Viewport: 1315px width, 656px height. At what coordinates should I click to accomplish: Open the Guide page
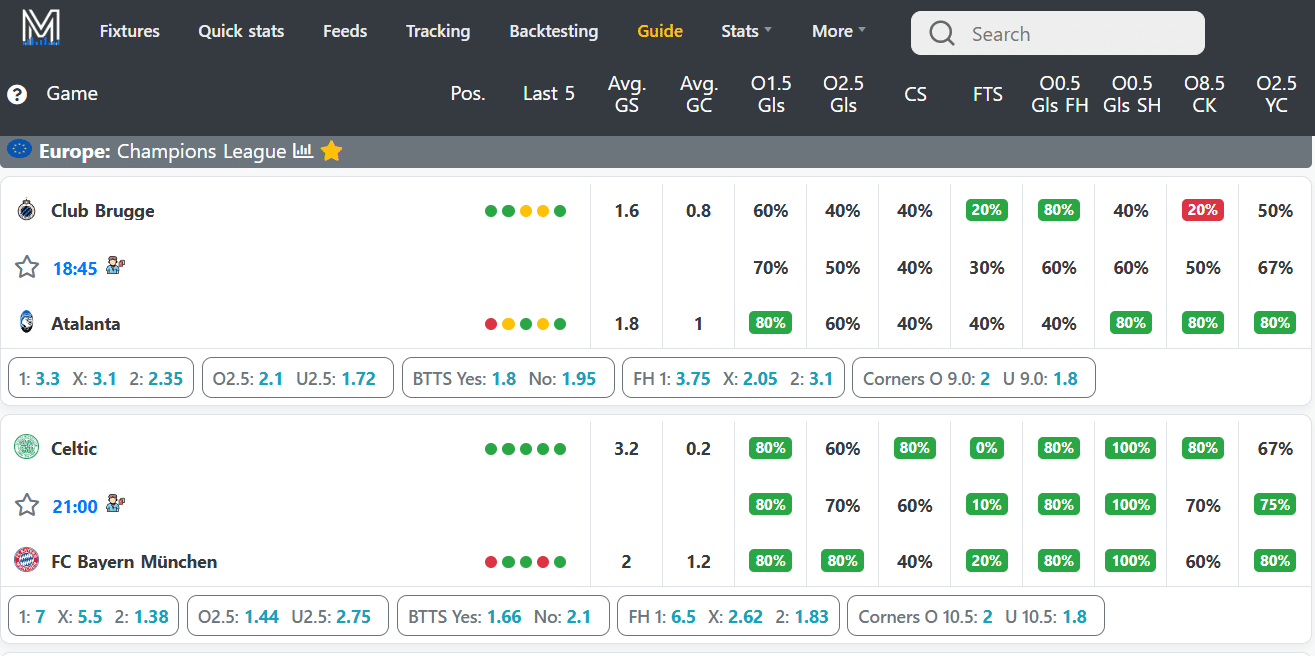660,31
